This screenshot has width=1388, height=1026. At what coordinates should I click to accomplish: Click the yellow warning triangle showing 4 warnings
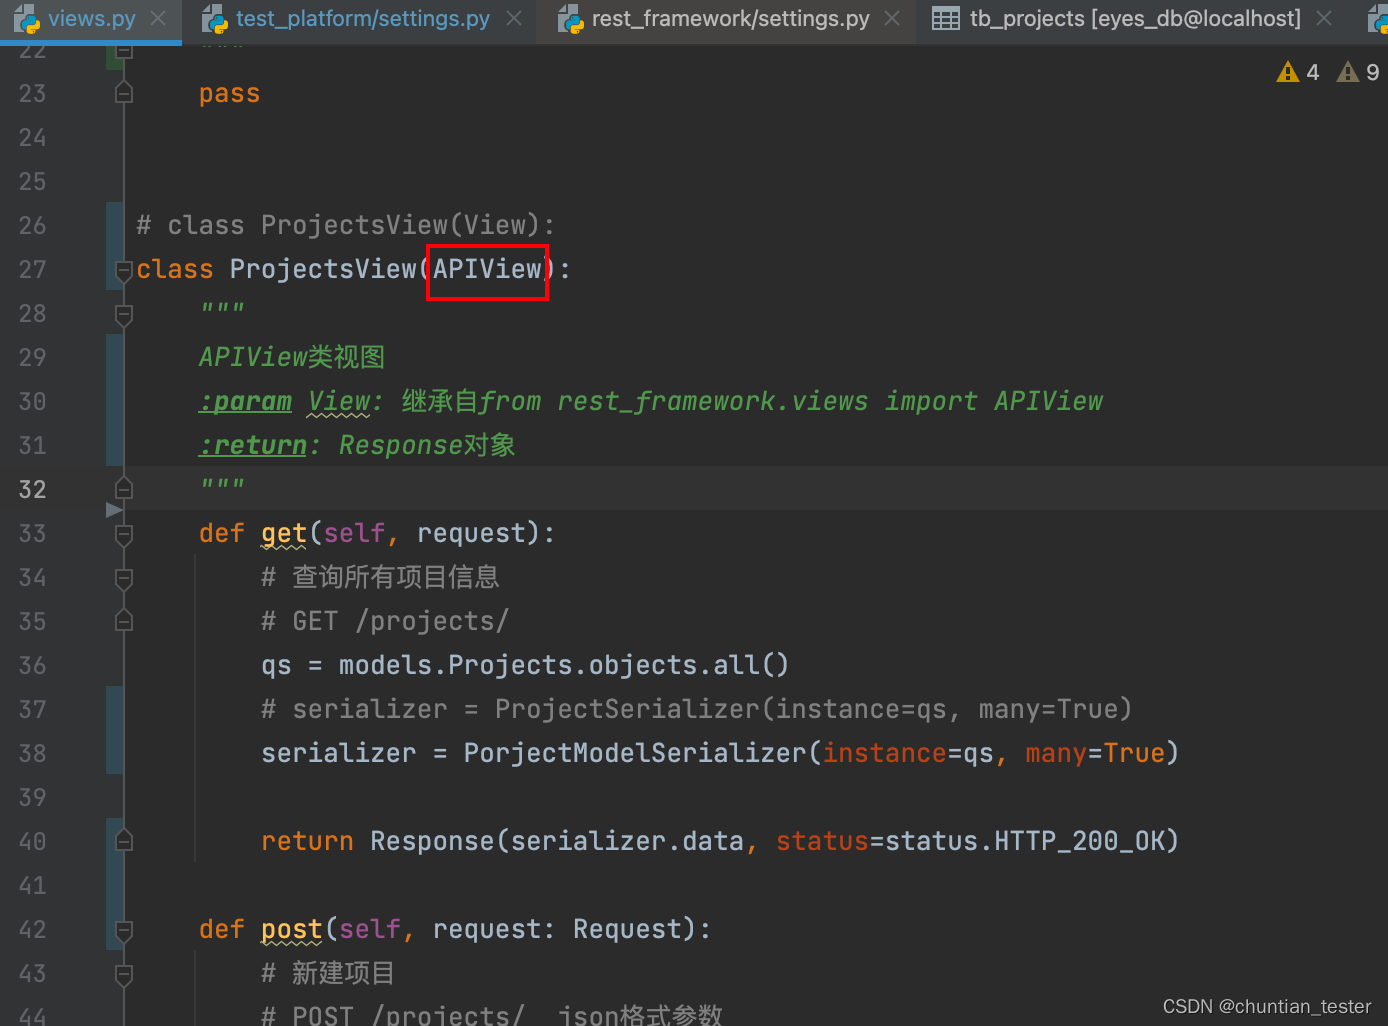[1287, 71]
